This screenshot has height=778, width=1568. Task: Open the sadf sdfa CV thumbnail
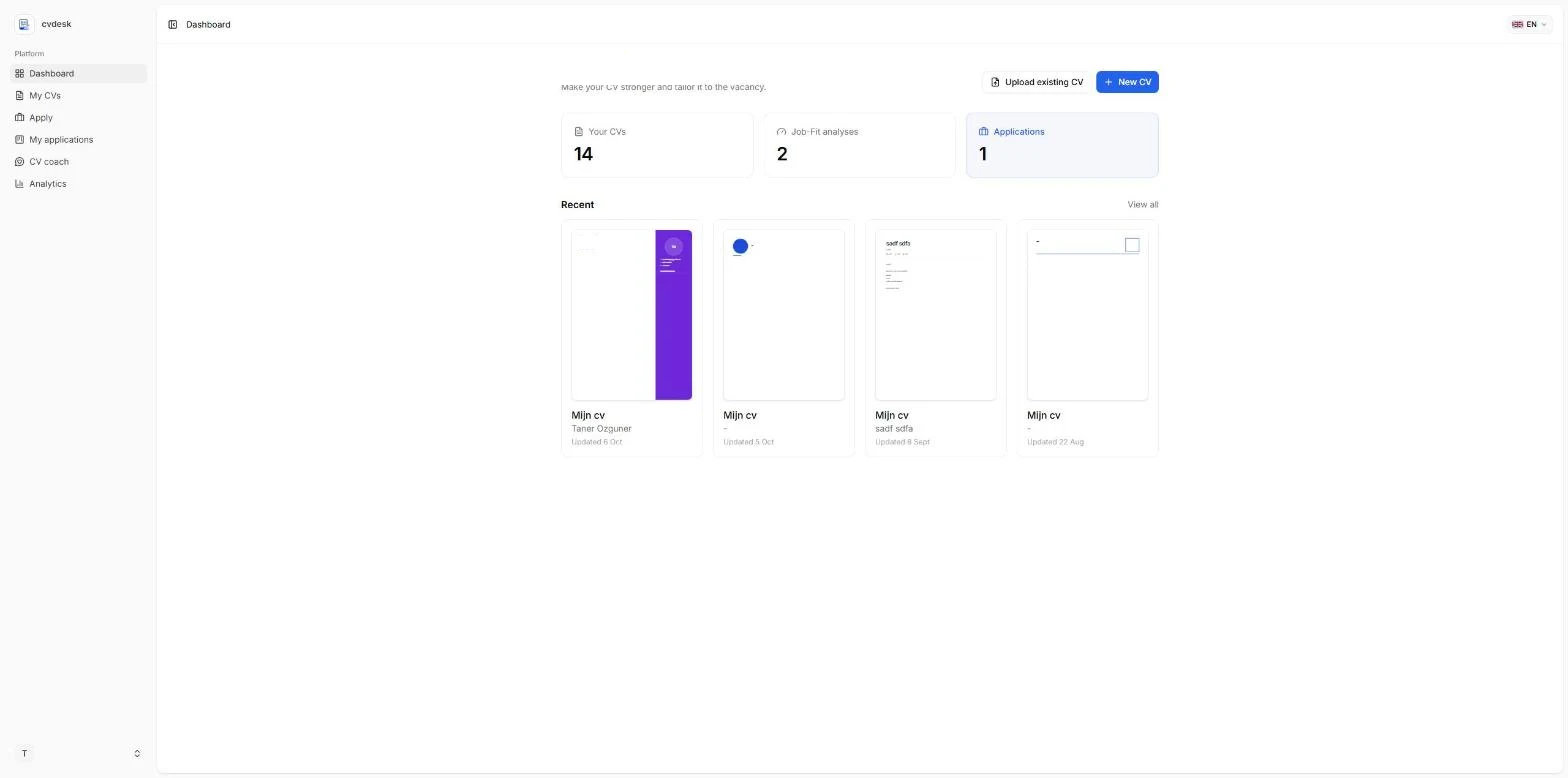pos(936,315)
